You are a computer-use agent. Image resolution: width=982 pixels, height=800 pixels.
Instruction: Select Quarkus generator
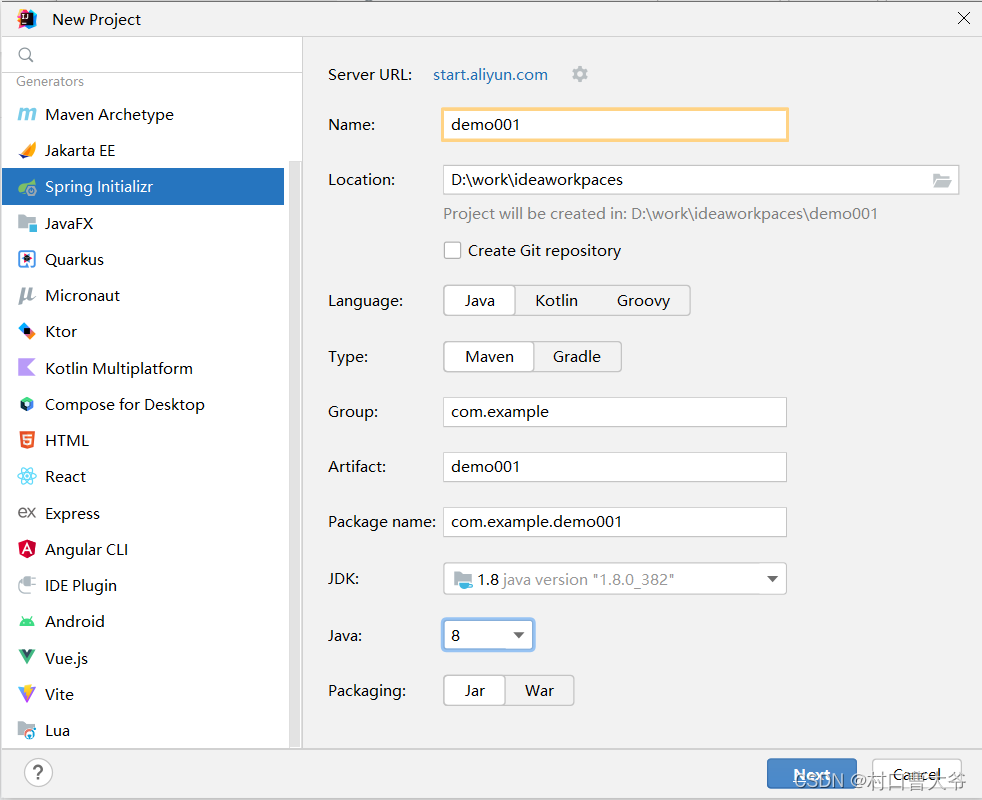click(x=143, y=259)
